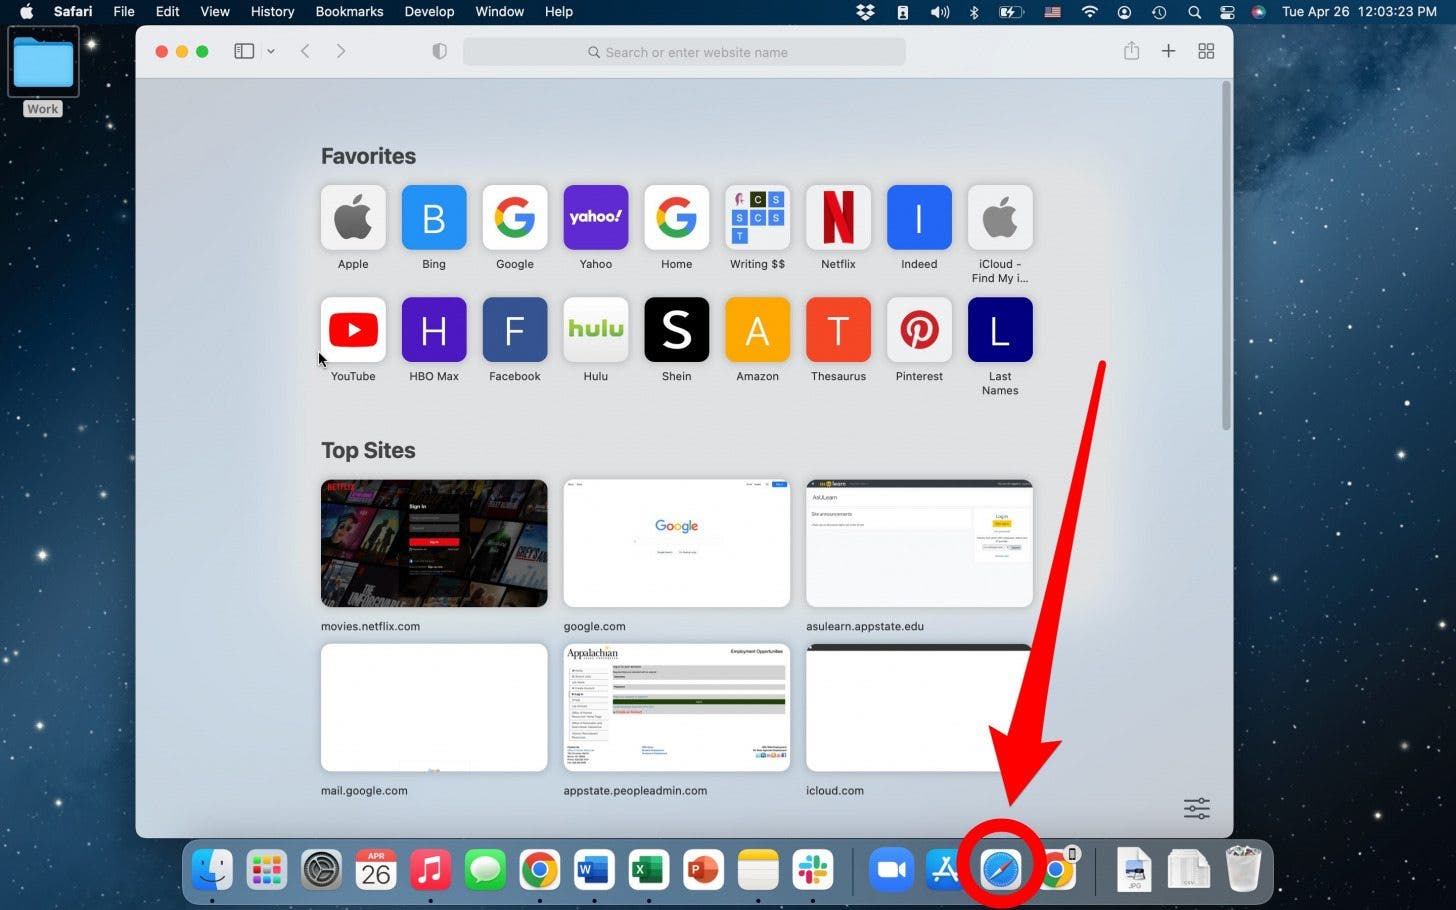The width and height of the screenshot is (1456, 910).
Task: Click the Wi-Fi status icon
Action: click(x=1090, y=12)
